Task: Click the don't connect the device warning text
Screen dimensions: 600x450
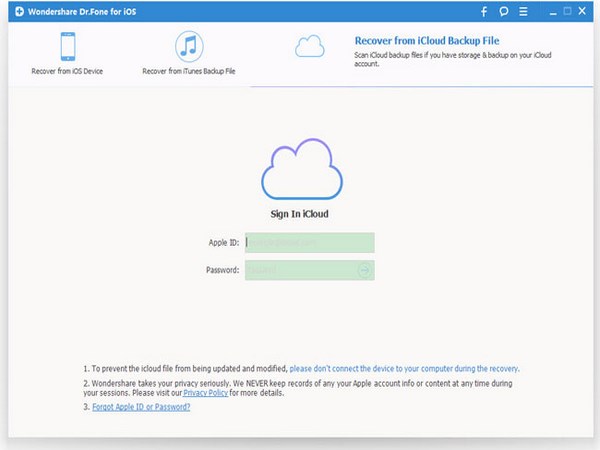Action: coord(404,369)
